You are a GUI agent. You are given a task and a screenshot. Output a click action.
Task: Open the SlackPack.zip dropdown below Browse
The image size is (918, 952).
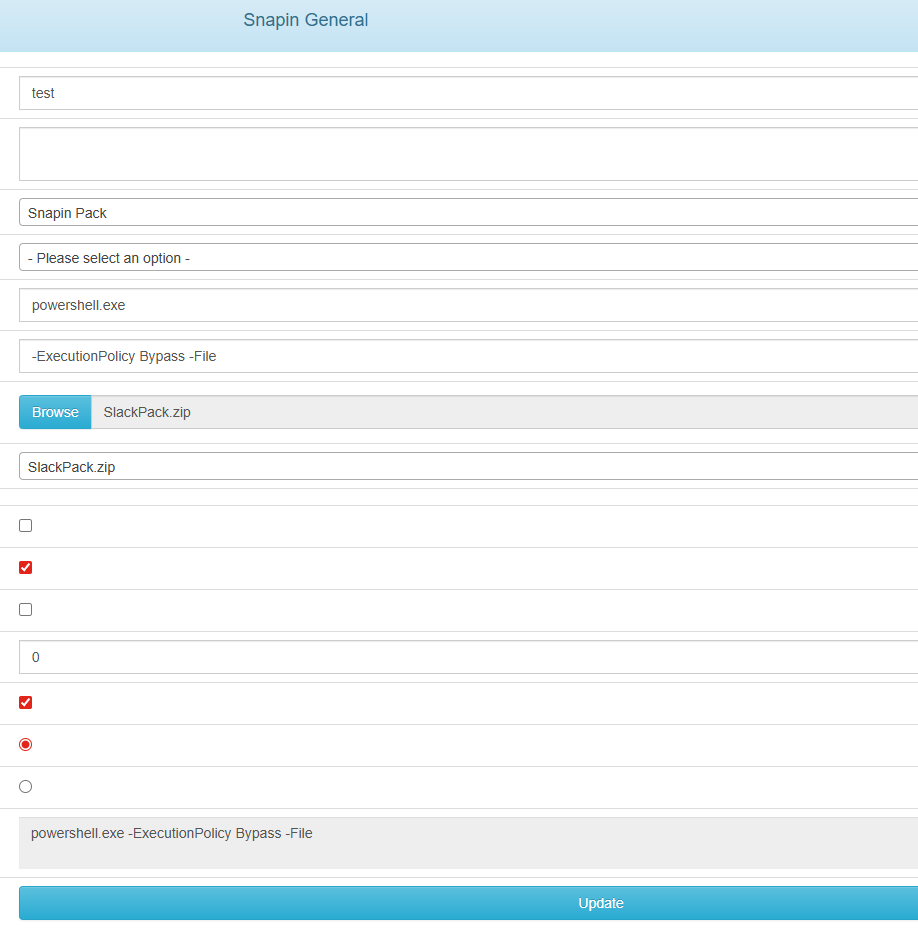(468, 467)
